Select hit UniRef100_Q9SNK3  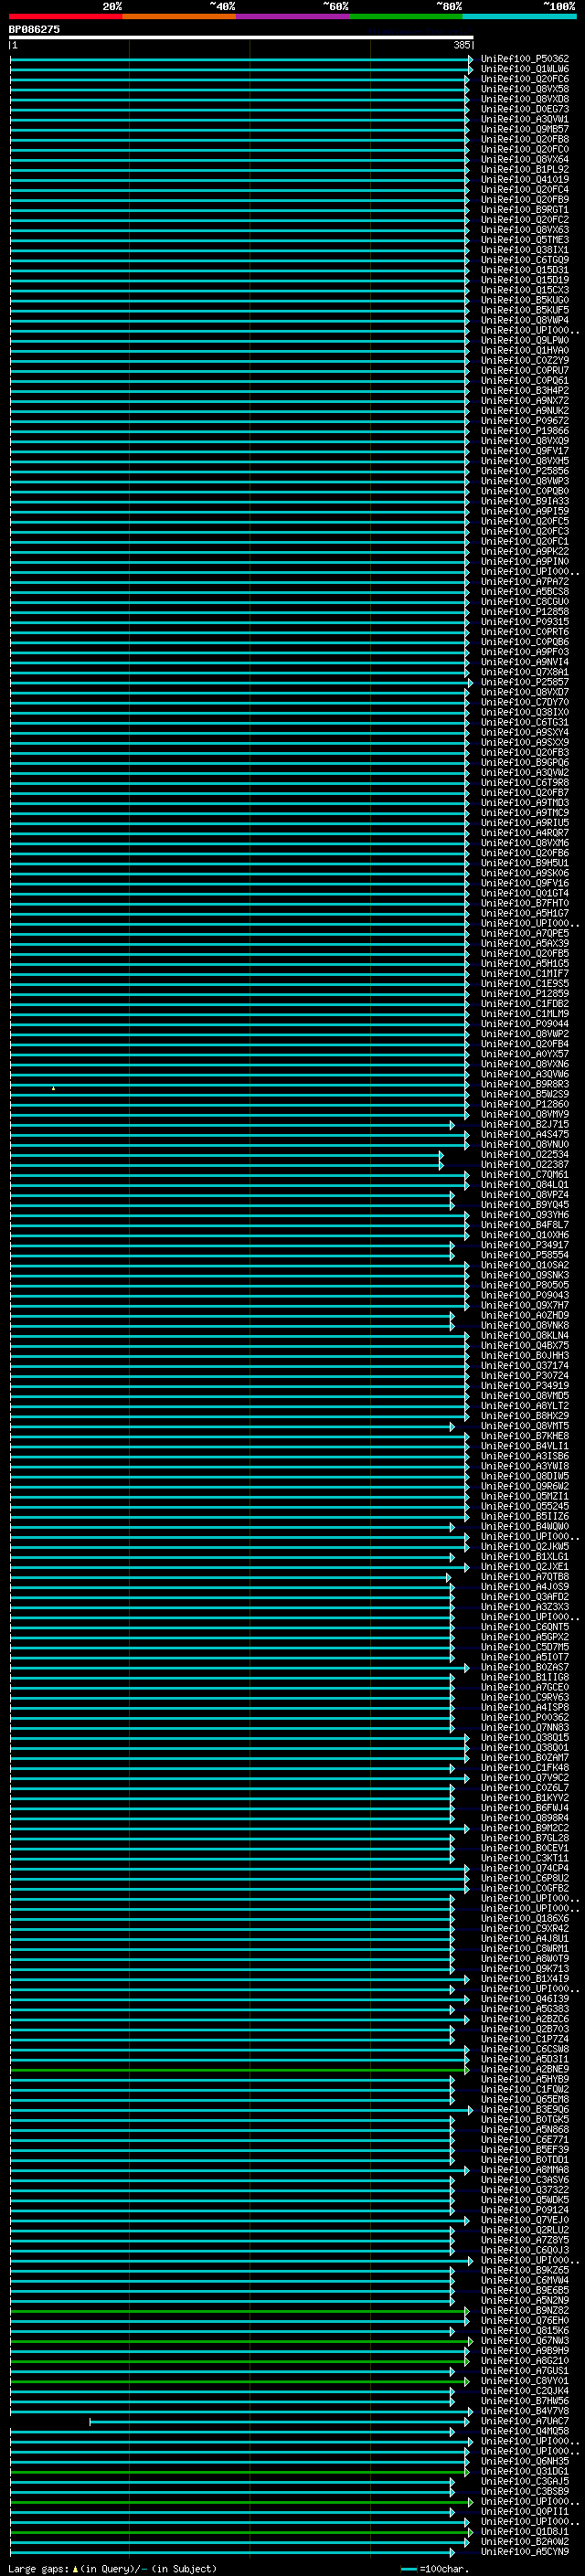(525, 1275)
